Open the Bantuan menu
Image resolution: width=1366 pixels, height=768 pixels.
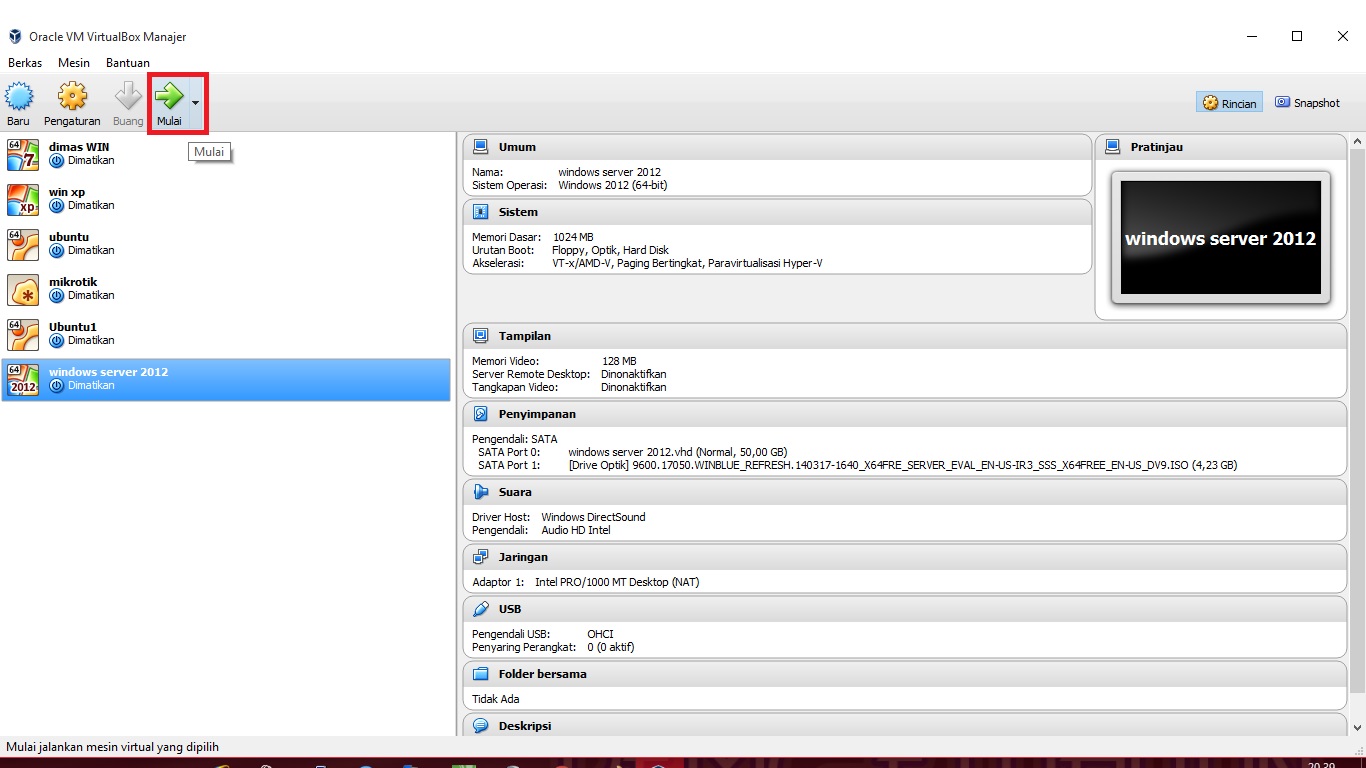128,63
